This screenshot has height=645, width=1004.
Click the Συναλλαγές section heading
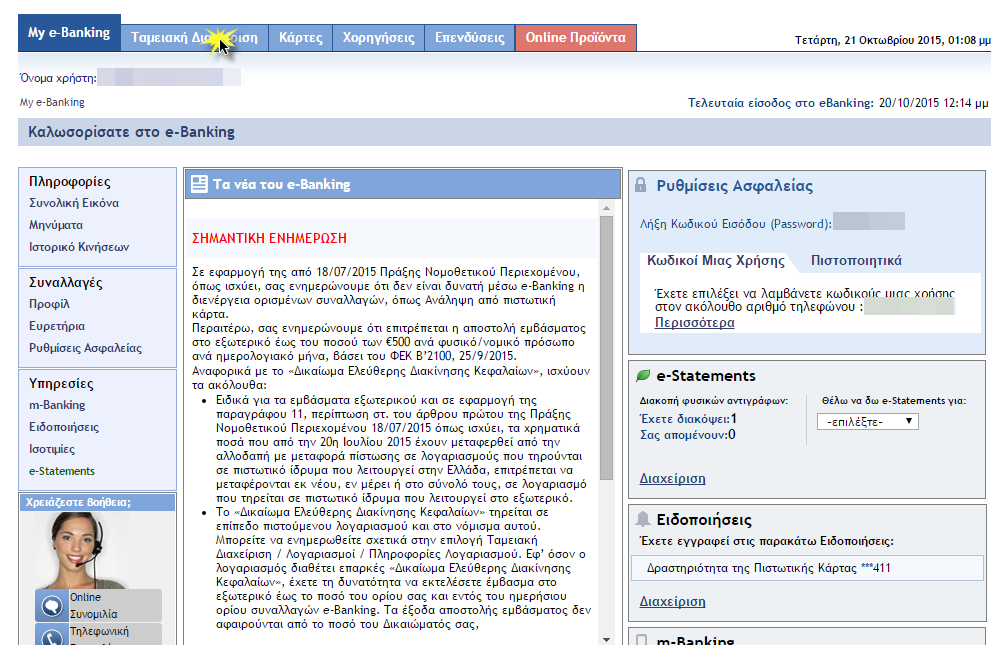click(65, 282)
